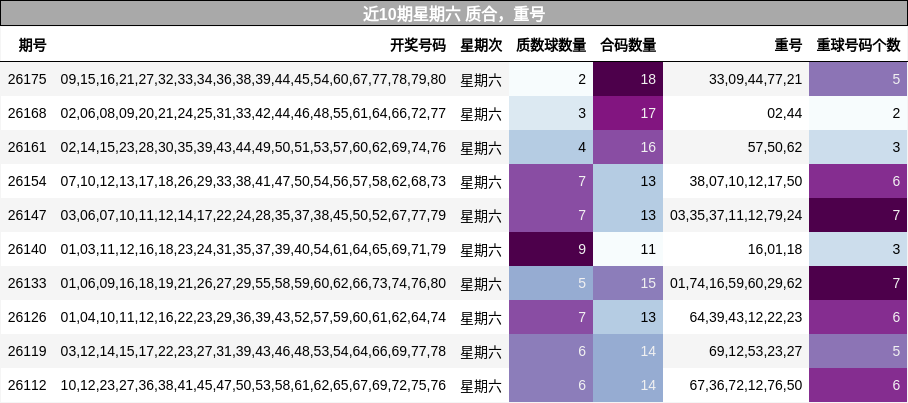Click prime count cell 9 in row 26140
The image size is (908, 403).
(x=551, y=250)
